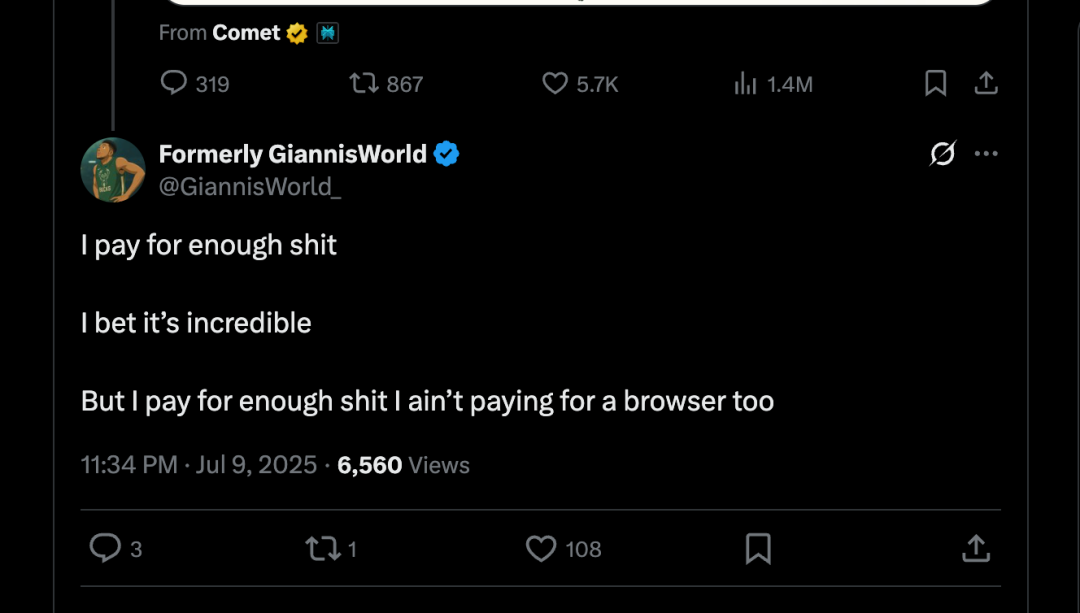Screen dimensions: 1080x613
Task: View analytics for the 1.4M views post
Action: [x=746, y=84]
